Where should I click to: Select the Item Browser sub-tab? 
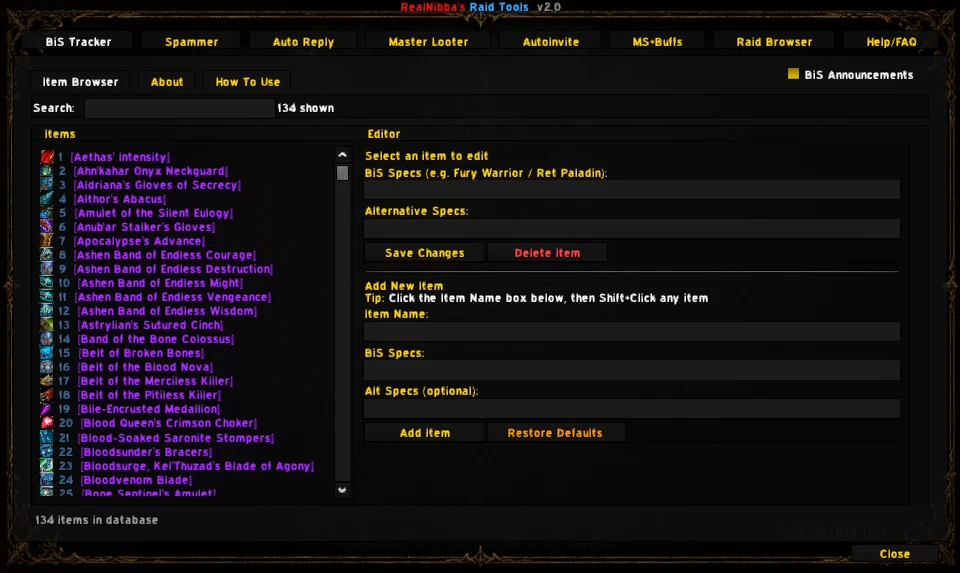coord(80,81)
